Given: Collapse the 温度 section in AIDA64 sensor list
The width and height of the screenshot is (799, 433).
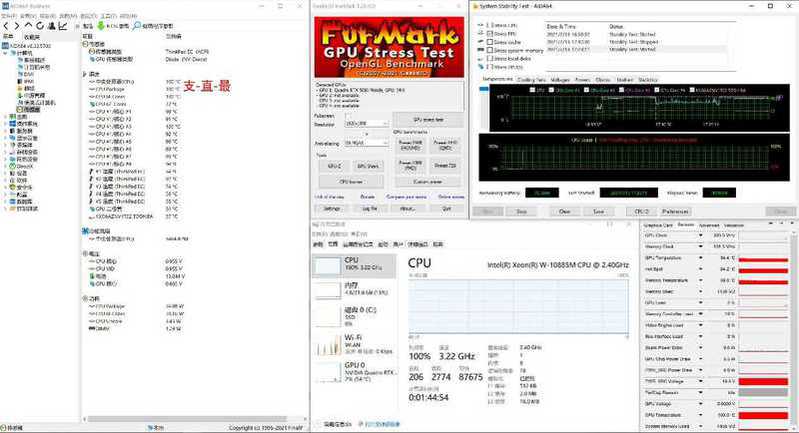Looking at the screenshot, I should [x=85, y=74].
